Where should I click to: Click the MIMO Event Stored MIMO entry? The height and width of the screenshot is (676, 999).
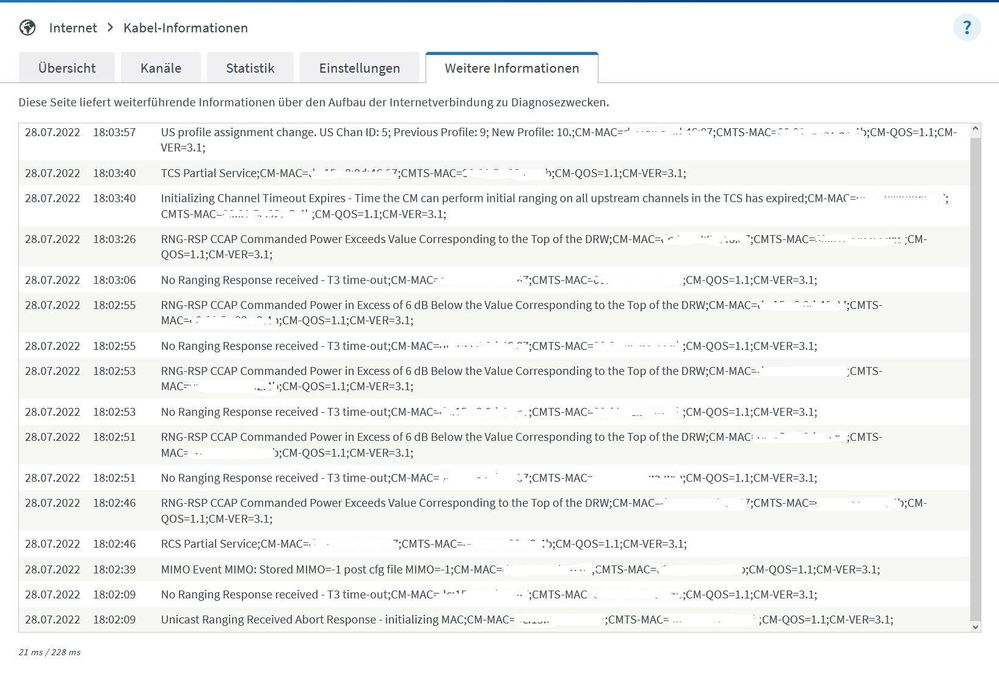click(x=494, y=569)
